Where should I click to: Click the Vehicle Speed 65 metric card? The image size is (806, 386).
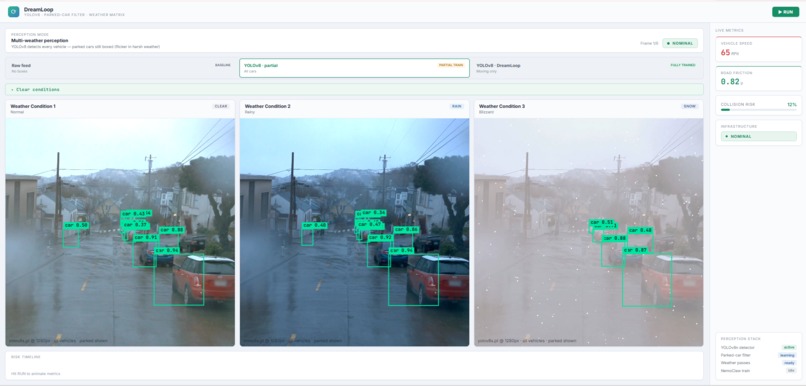pyautogui.click(x=758, y=49)
